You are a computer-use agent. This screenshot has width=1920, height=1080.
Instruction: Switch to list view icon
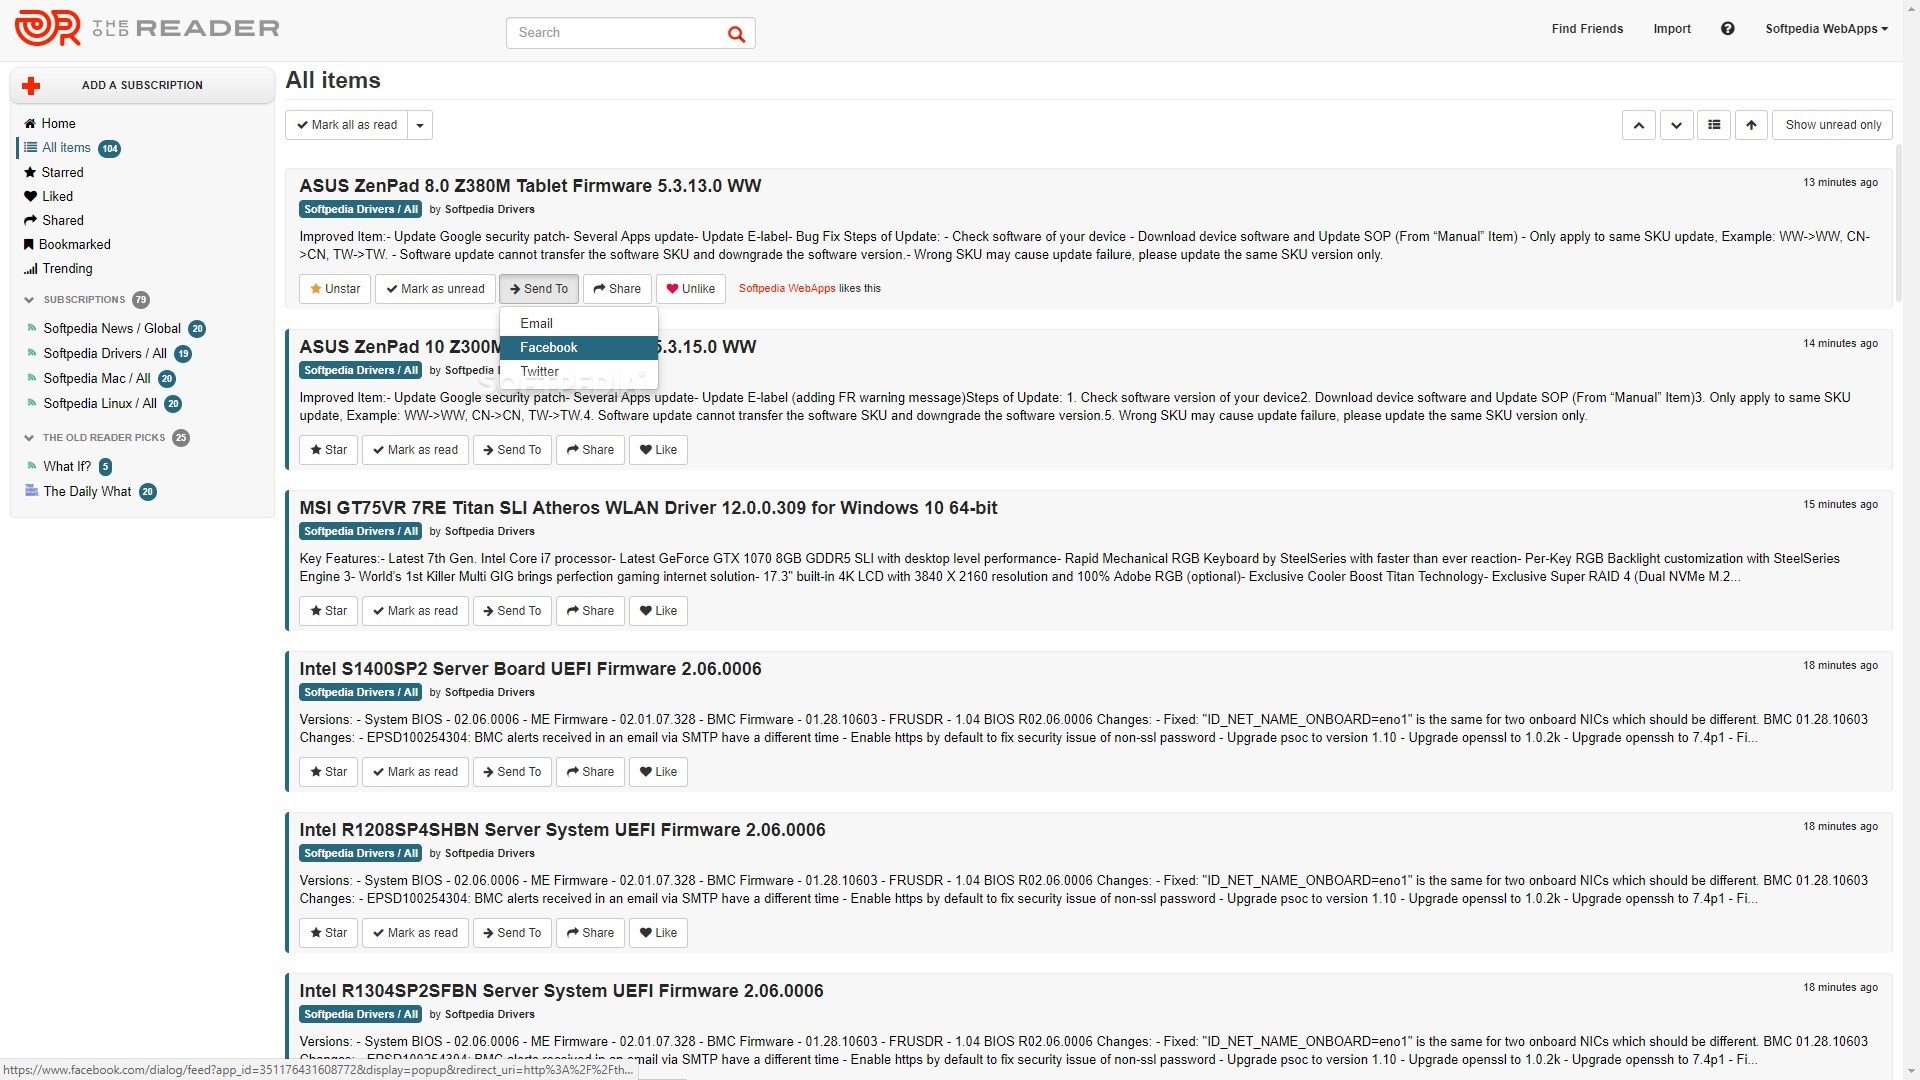click(1714, 125)
